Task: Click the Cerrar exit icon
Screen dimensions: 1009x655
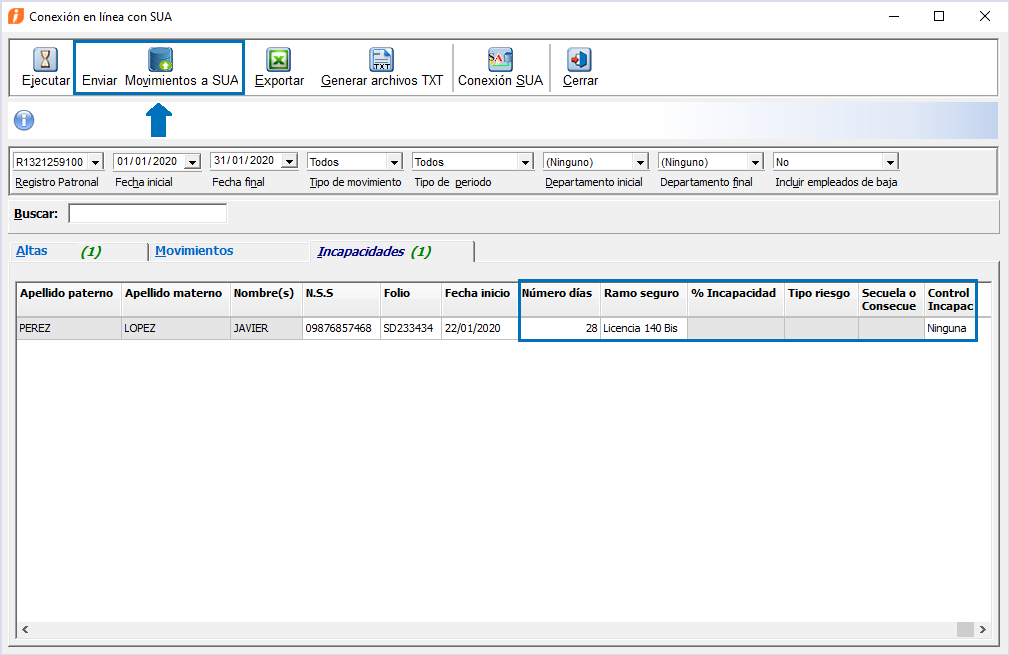Action: click(580, 60)
